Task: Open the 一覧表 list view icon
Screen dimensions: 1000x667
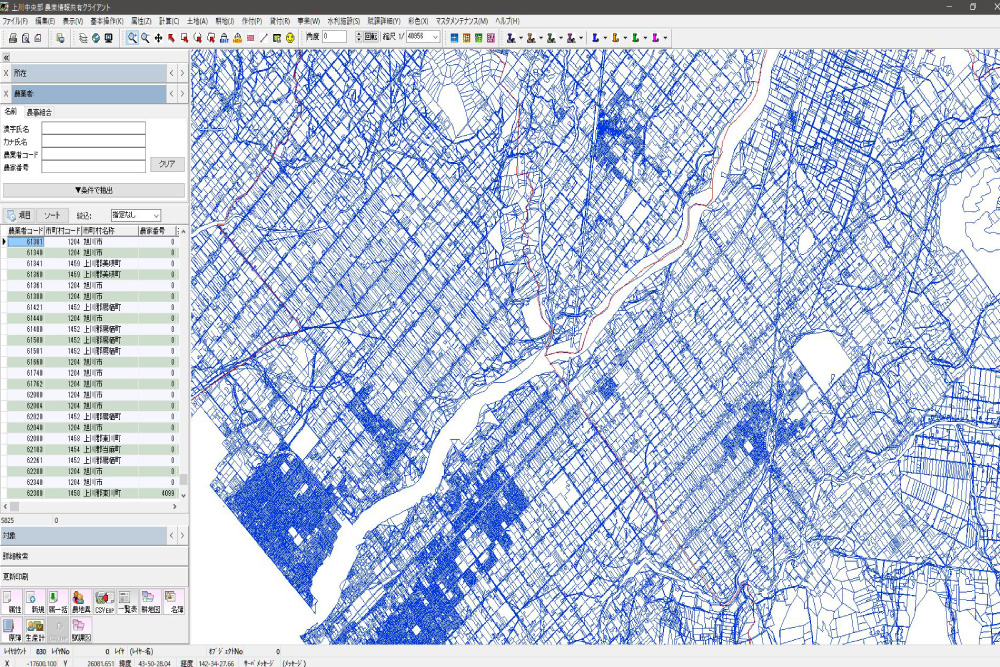Action: click(x=127, y=600)
